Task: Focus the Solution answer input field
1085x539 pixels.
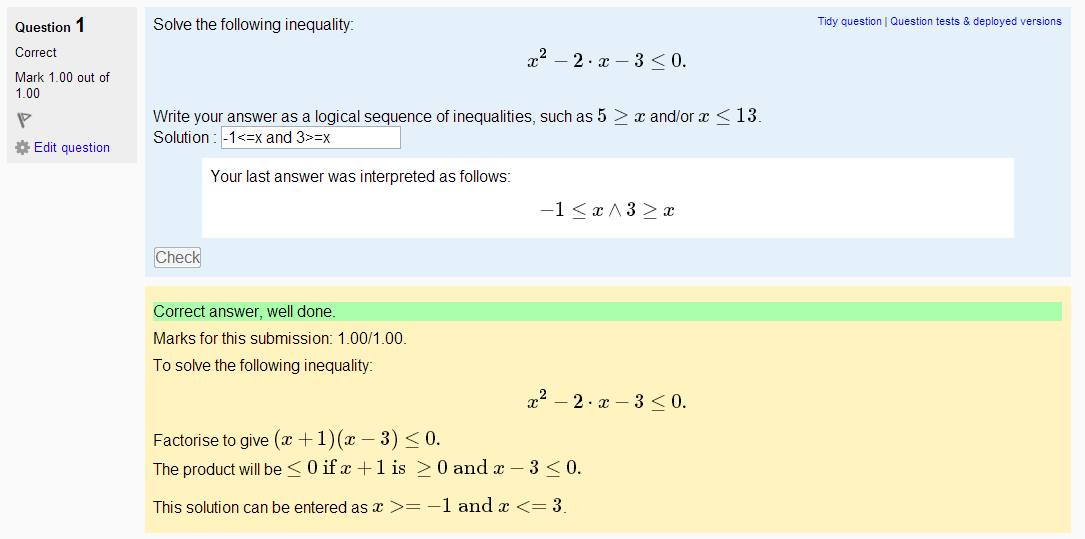Action: tap(311, 138)
